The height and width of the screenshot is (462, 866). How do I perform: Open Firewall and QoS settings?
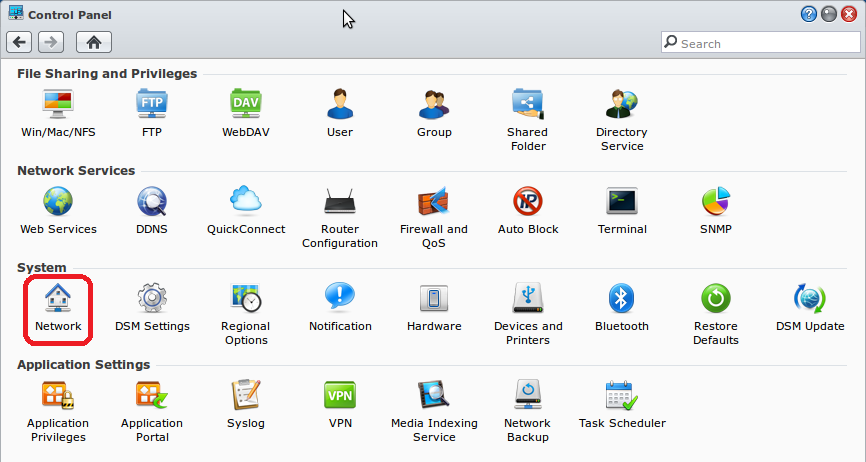434,201
